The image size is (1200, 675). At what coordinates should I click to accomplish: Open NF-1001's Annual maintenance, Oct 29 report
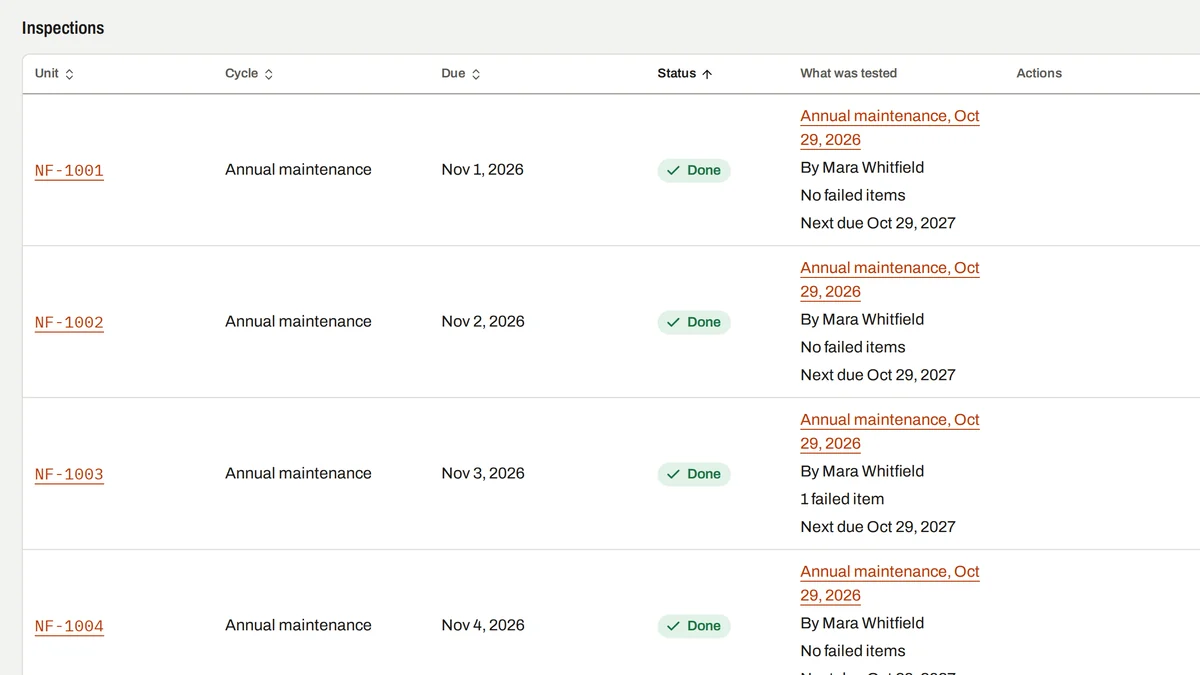(x=890, y=128)
